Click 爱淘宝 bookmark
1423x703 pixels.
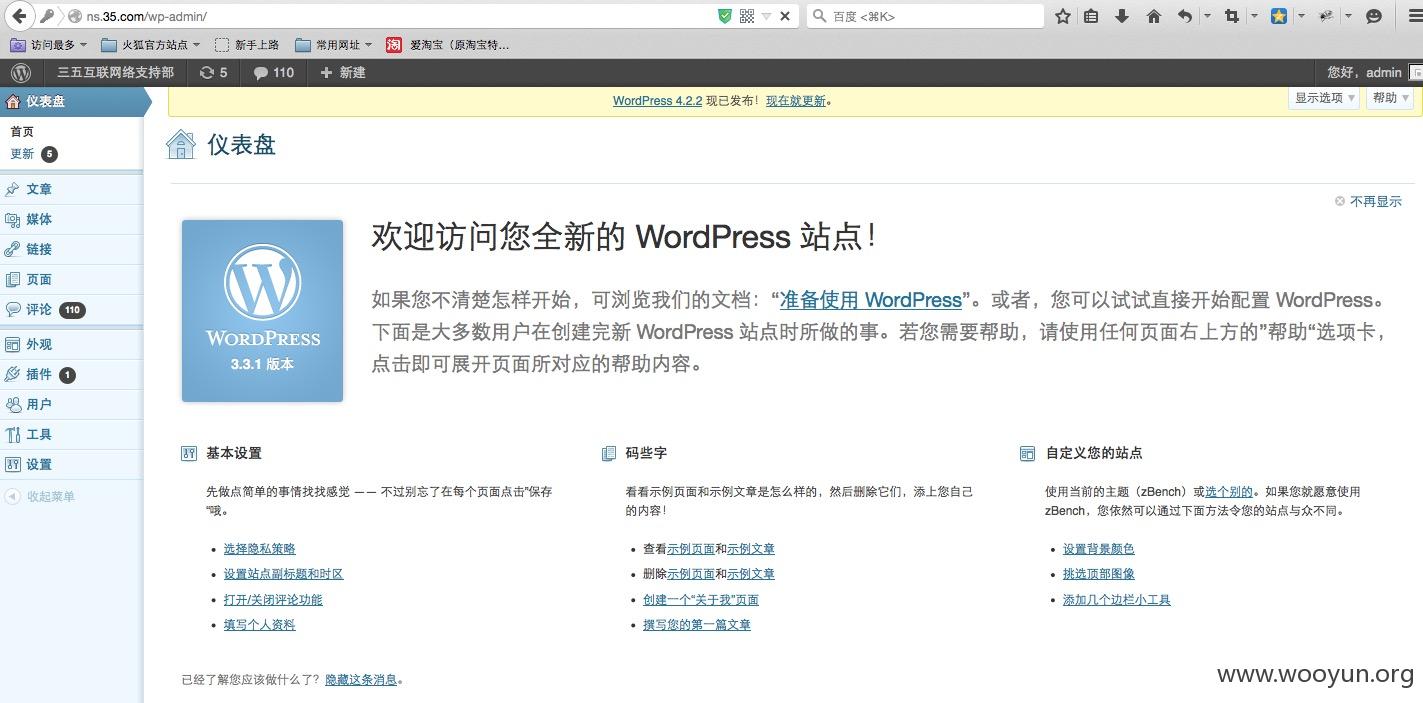coord(448,45)
